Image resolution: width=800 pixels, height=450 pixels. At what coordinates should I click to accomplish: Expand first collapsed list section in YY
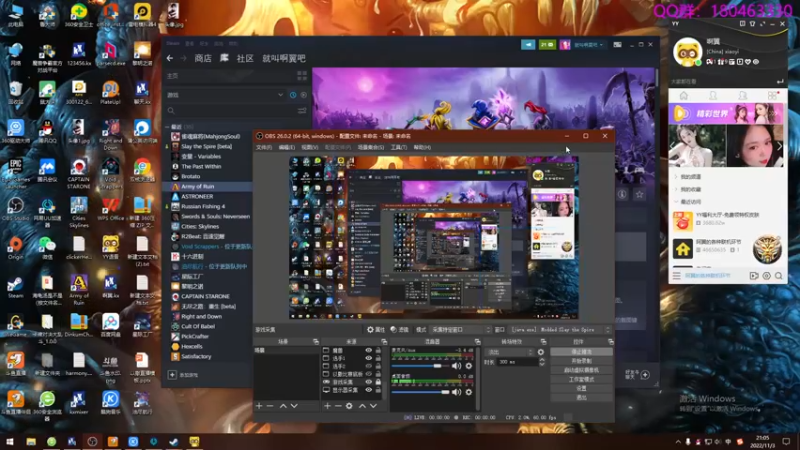[x=676, y=177]
